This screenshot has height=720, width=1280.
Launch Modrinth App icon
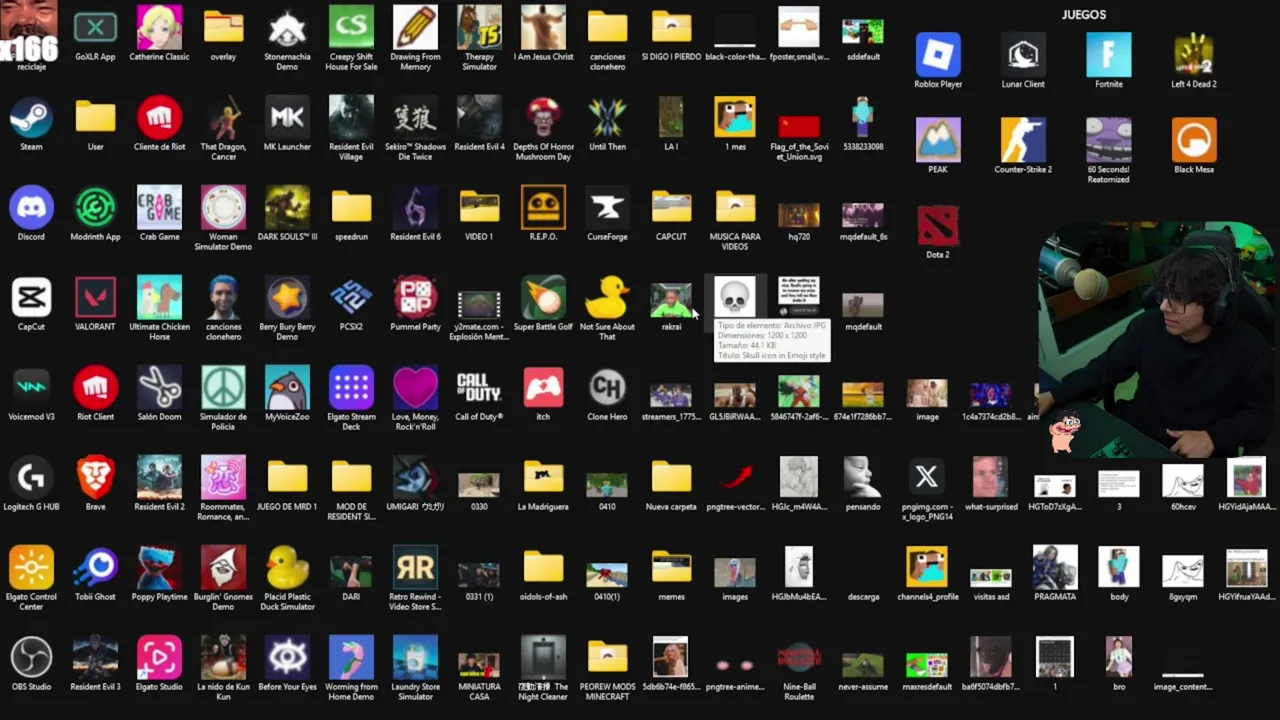tap(95, 208)
